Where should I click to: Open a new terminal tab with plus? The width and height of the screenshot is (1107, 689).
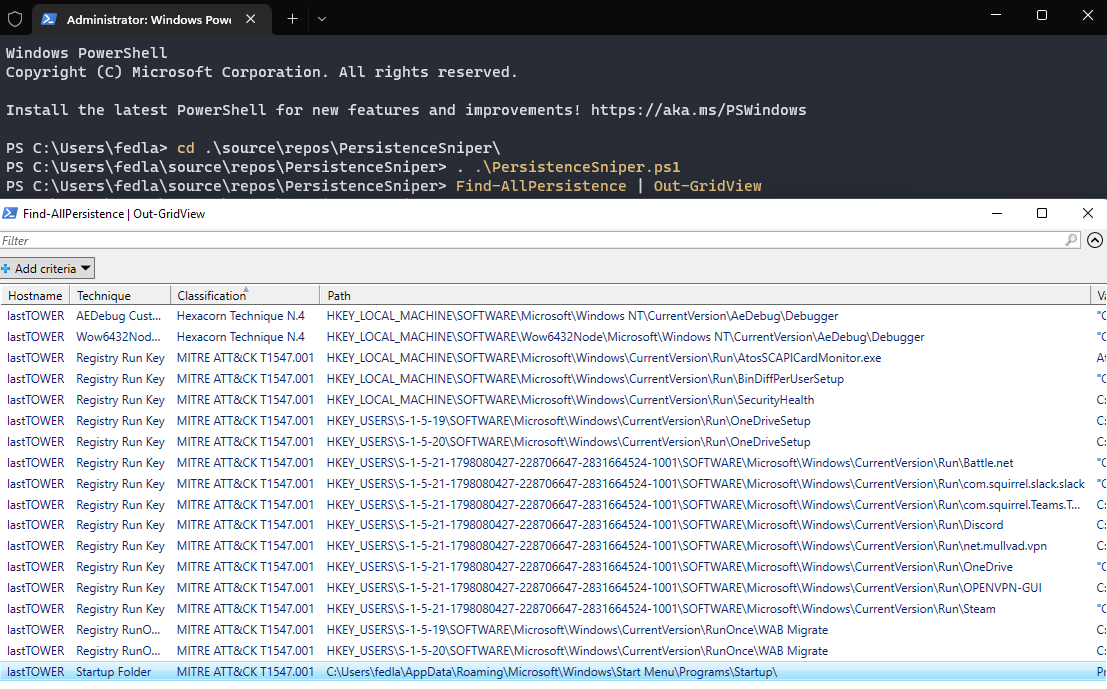292,19
